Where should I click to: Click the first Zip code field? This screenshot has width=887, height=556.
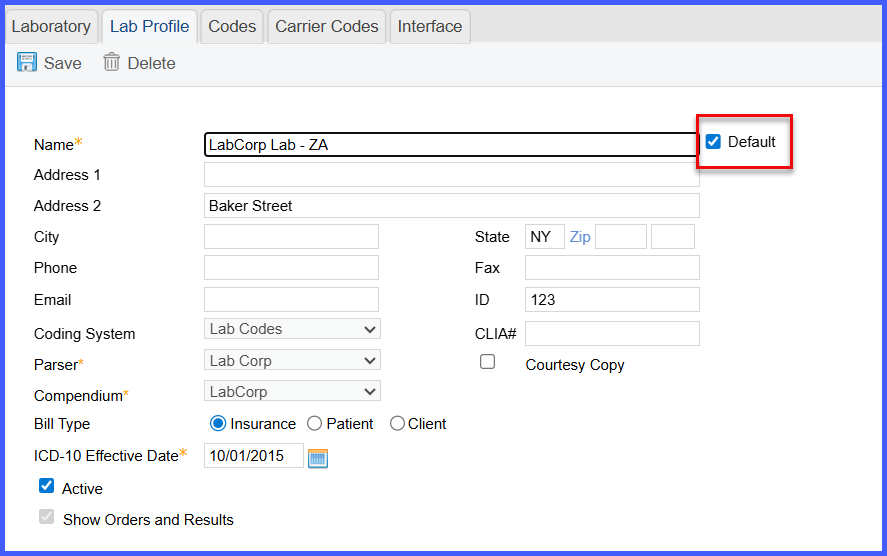point(621,236)
